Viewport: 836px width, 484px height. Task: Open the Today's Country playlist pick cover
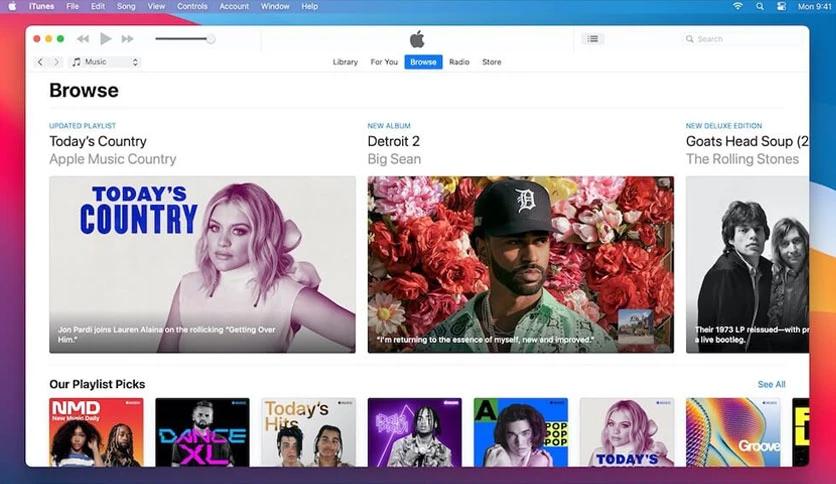626,432
